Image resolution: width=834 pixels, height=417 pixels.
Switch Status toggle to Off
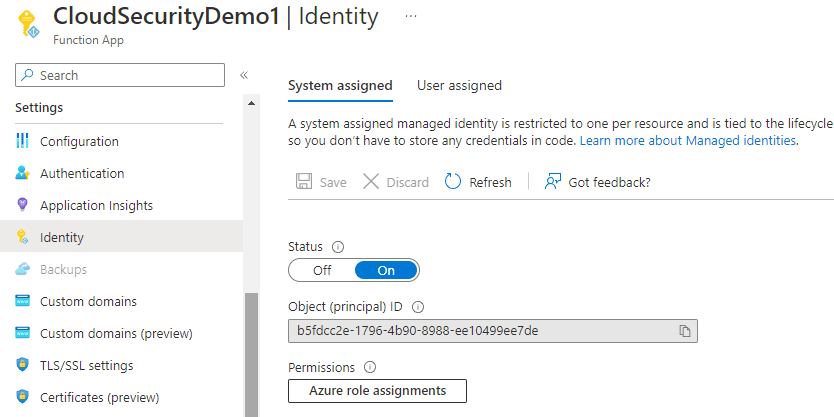(x=322, y=270)
